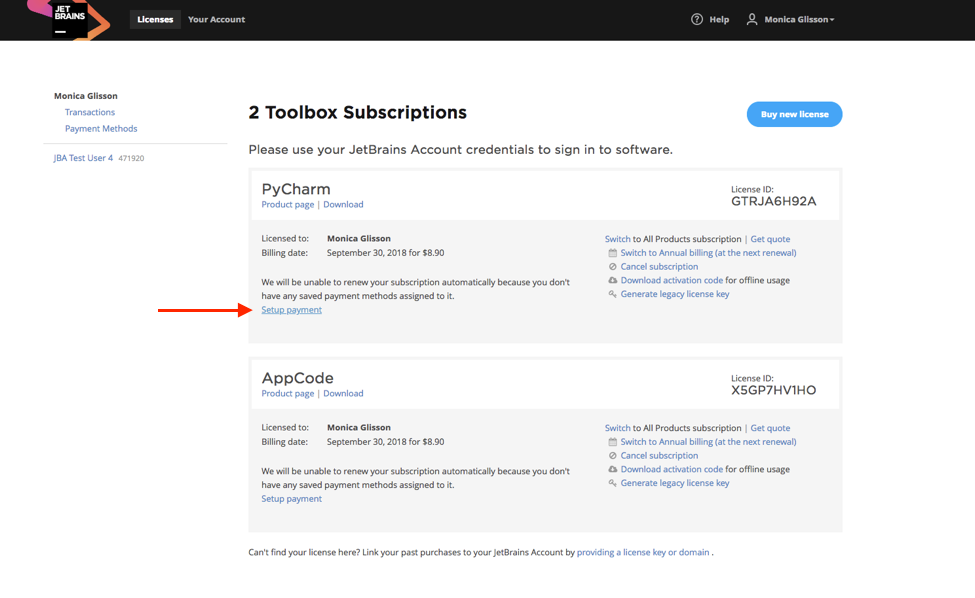Open the Your Account tab
Image resolution: width=975 pixels, height=598 pixels.
(216, 19)
